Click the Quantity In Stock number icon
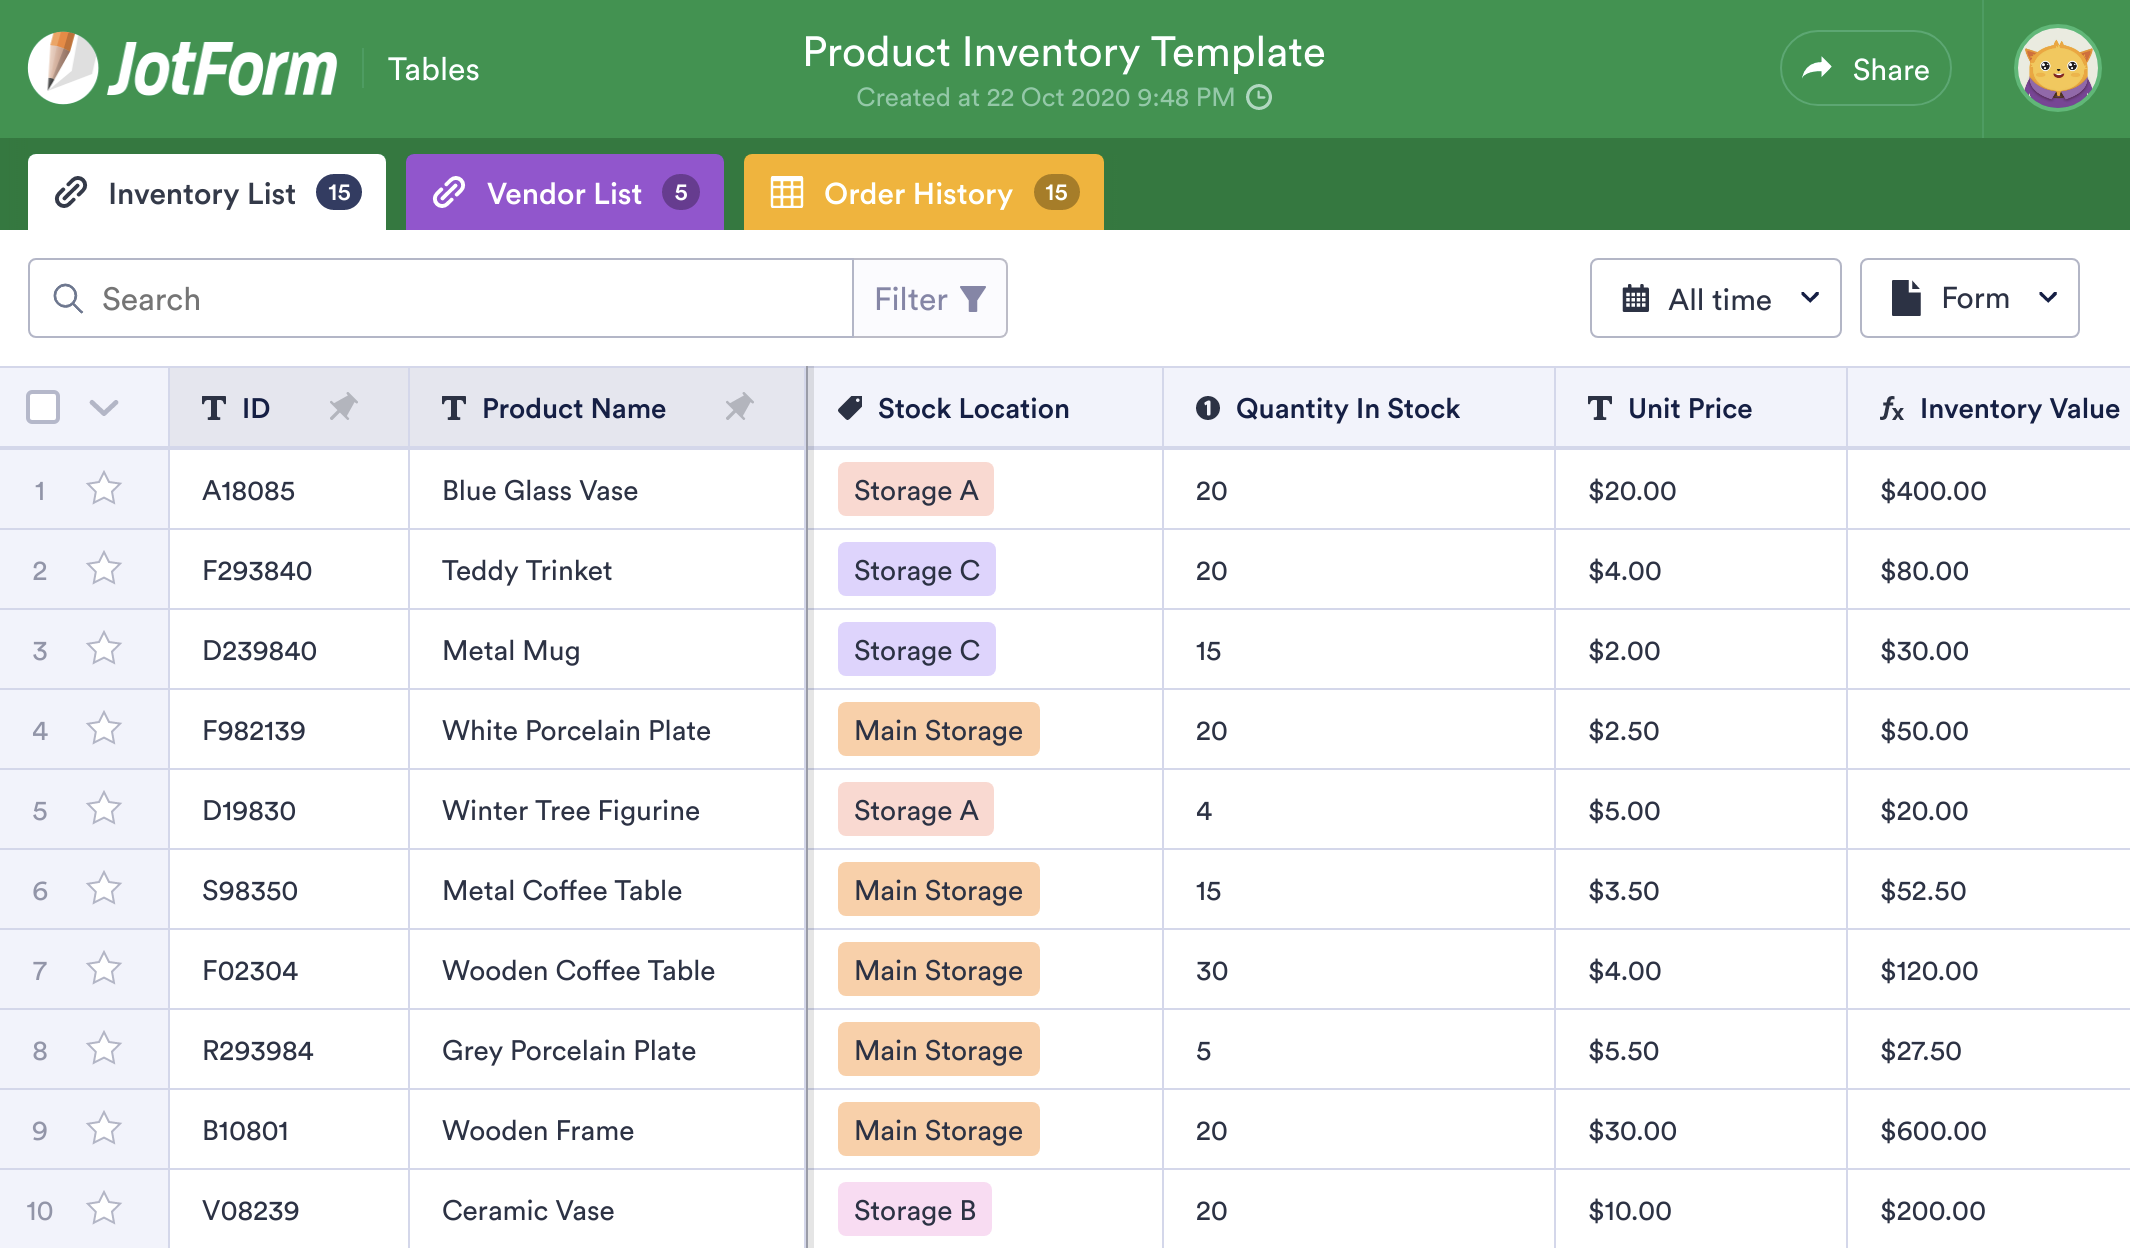 pos(1208,408)
